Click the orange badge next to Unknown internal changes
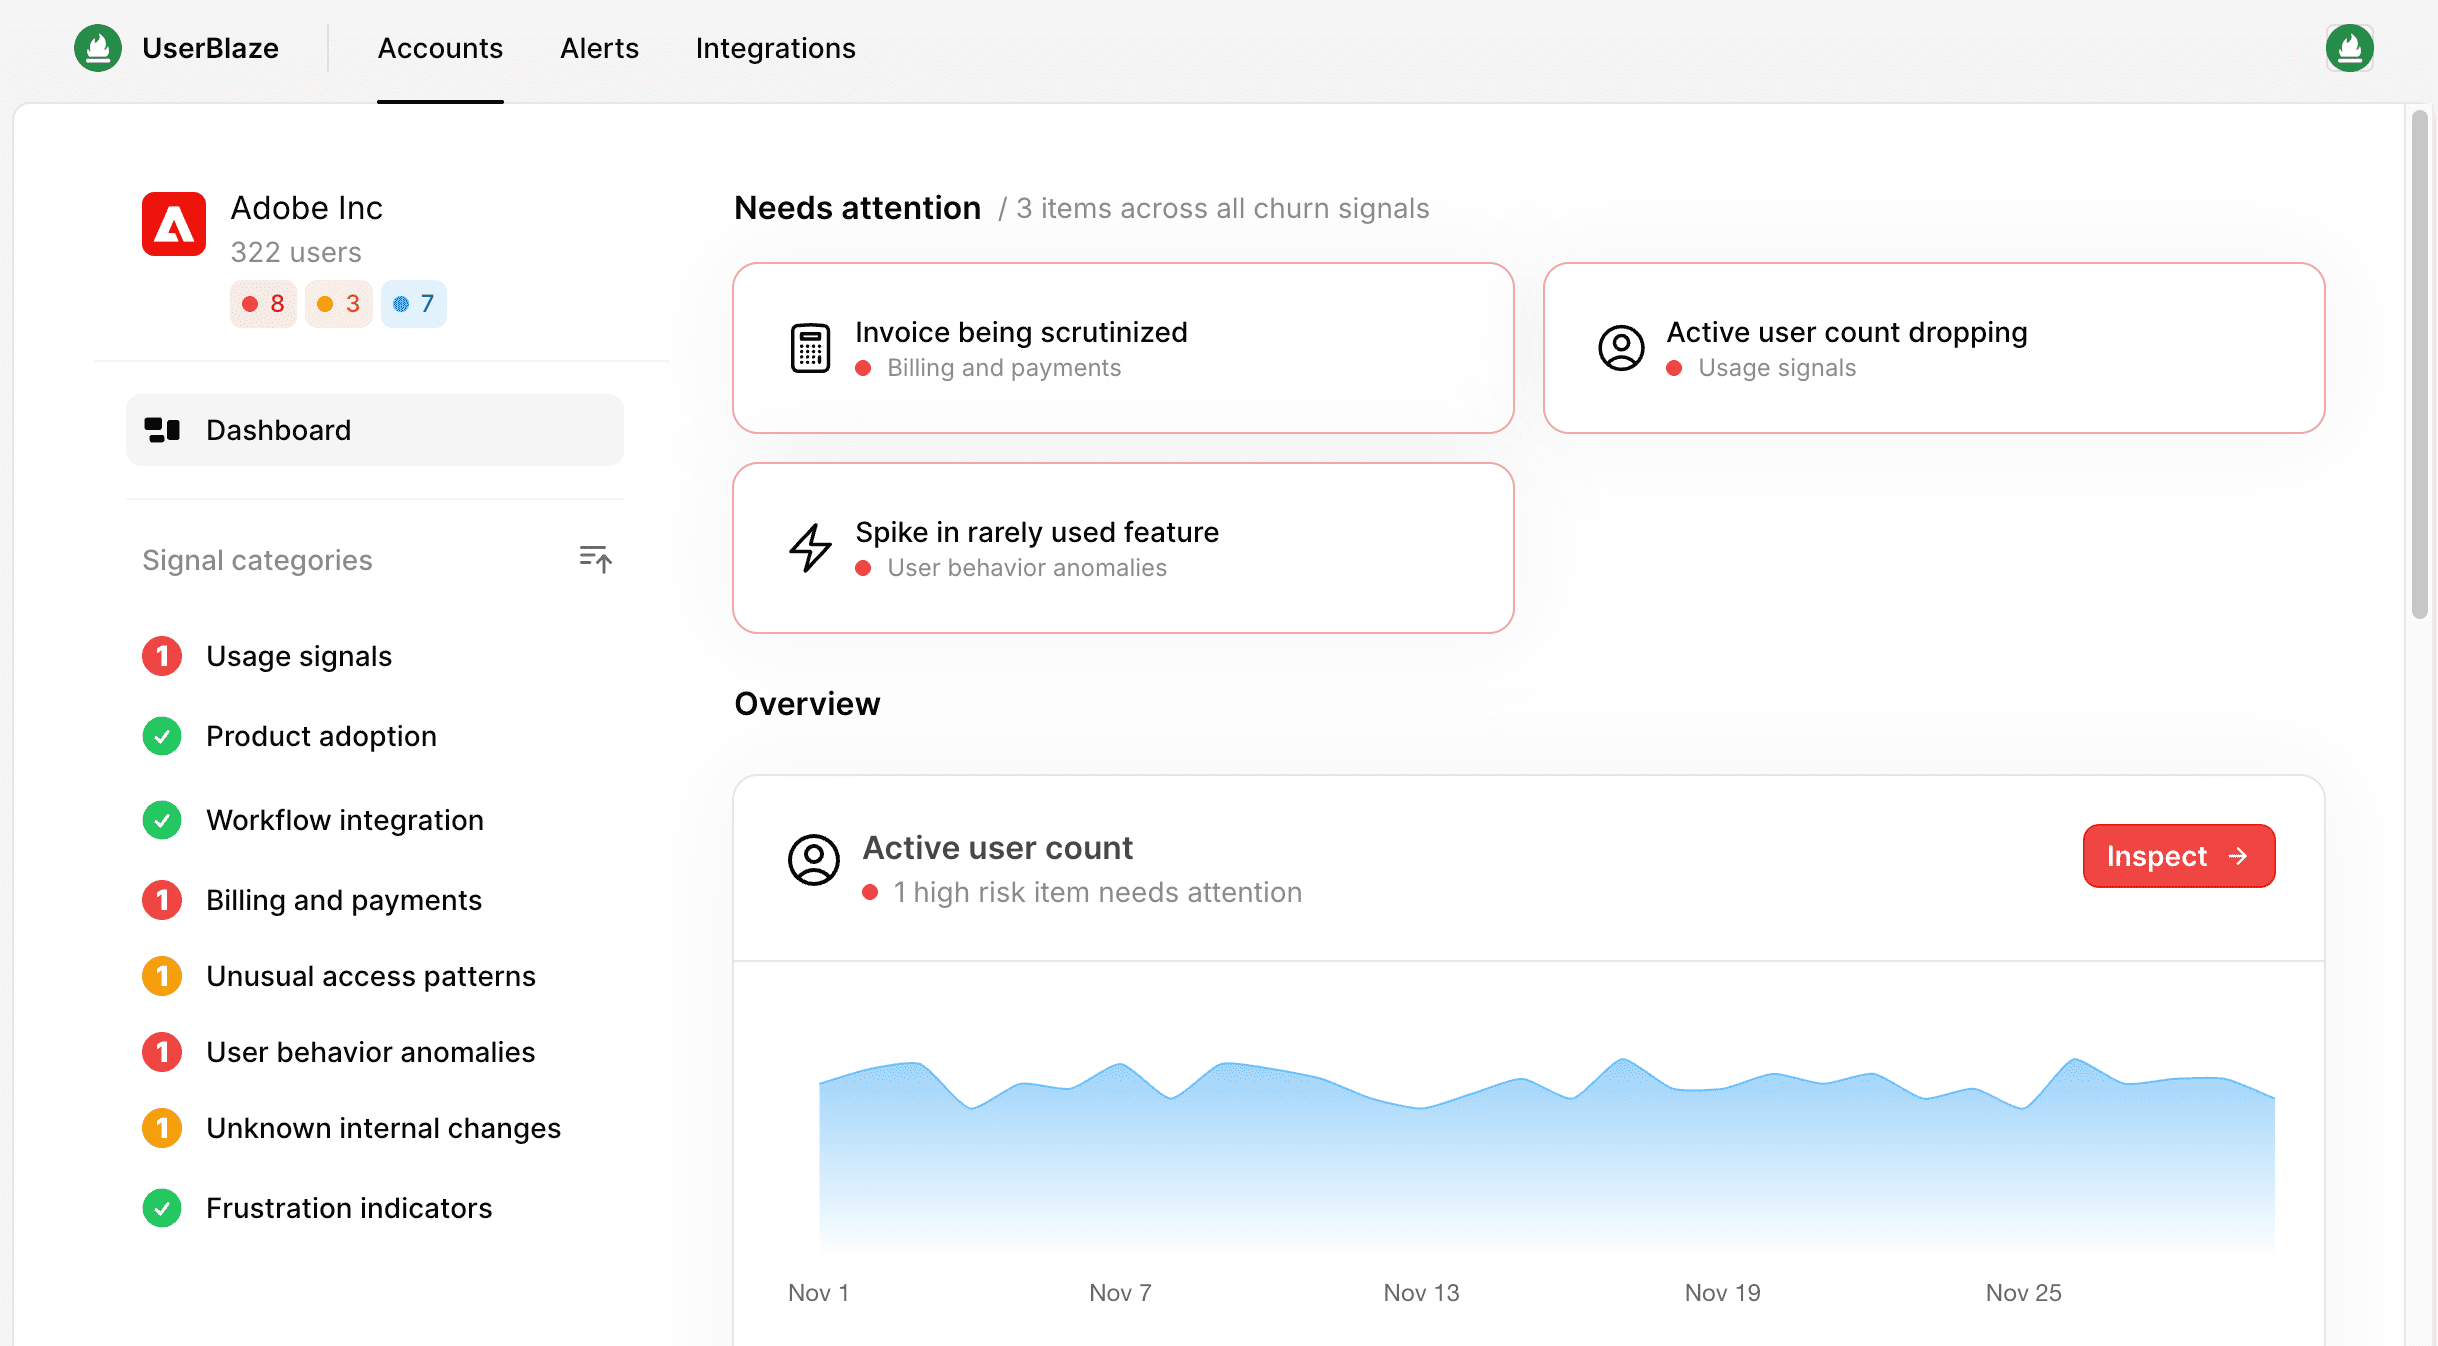Viewport: 2438px width, 1346px height. [x=162, y=1128]
